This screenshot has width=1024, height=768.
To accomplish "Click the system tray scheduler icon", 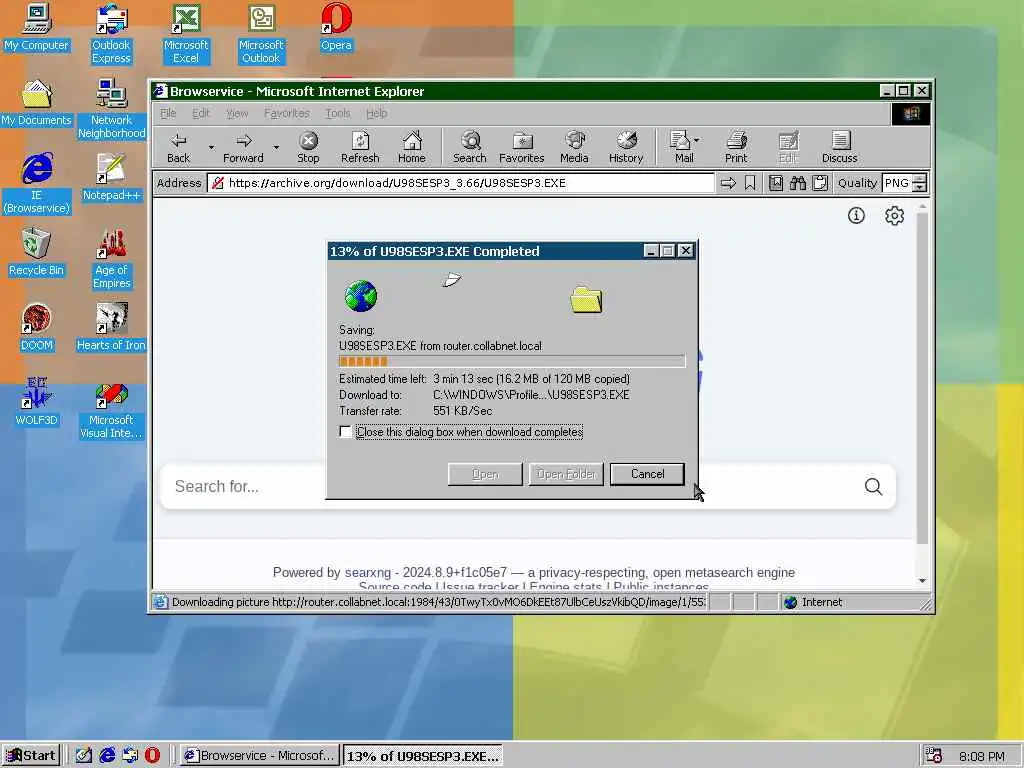I will [x=934, y=756].
